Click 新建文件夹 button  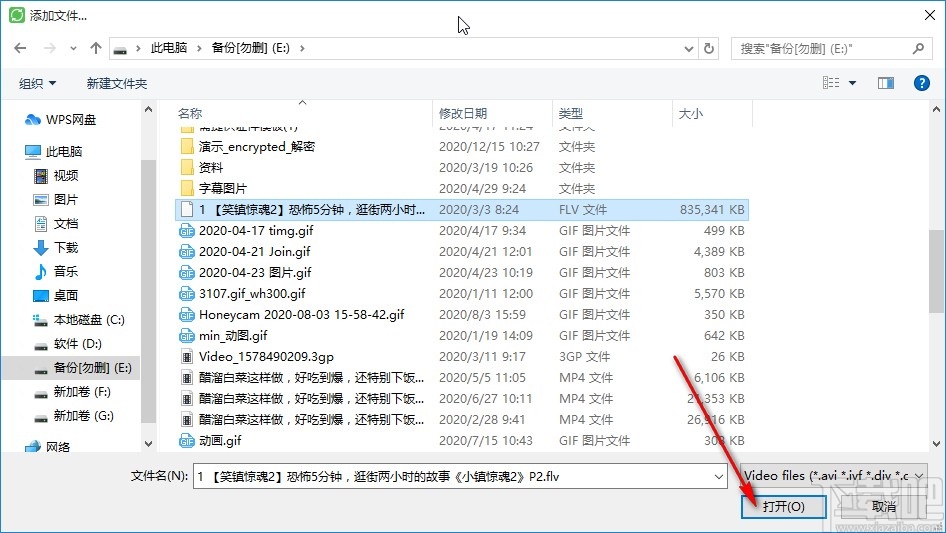tap(116, 83)
